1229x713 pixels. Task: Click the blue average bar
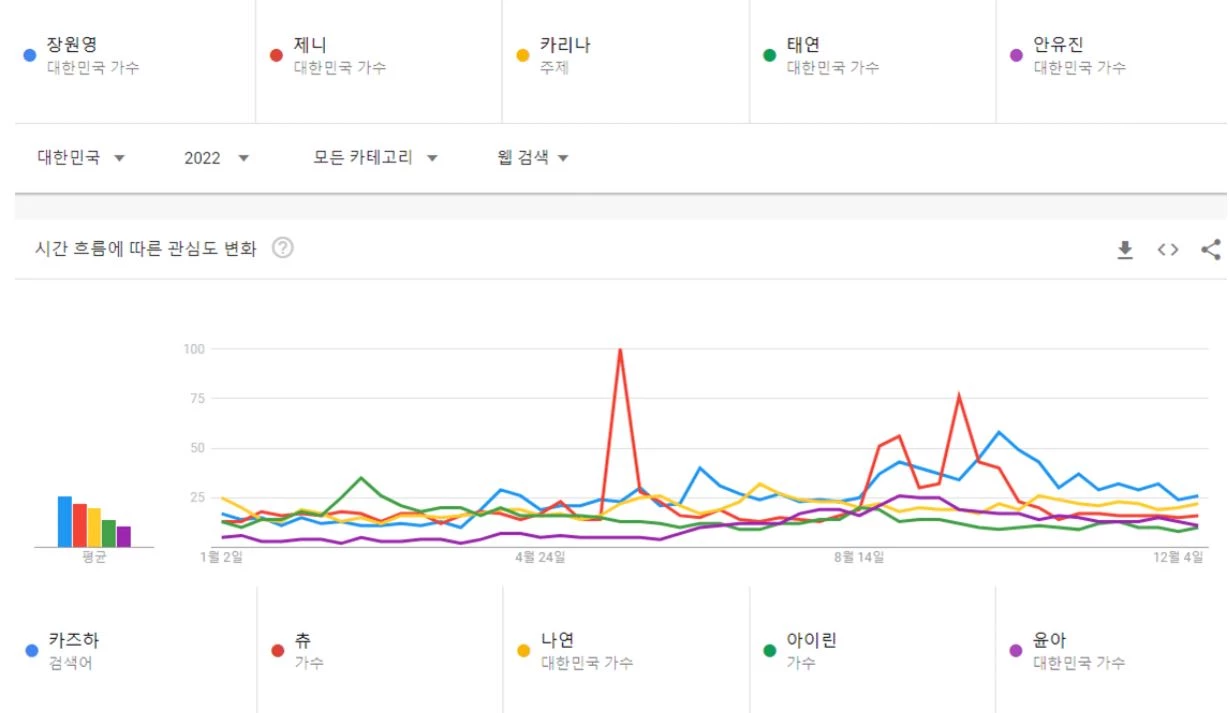65,521
